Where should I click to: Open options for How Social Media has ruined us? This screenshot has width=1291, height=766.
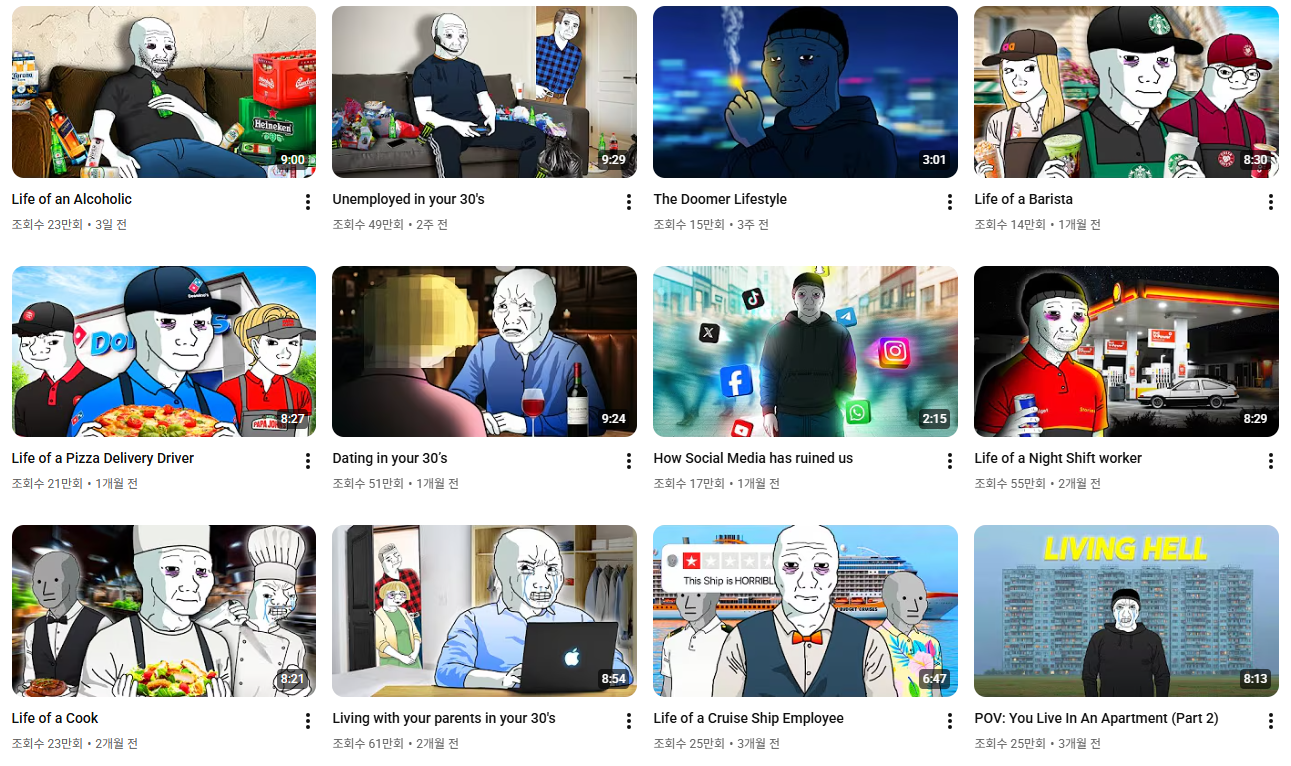[x=950, y=461]
